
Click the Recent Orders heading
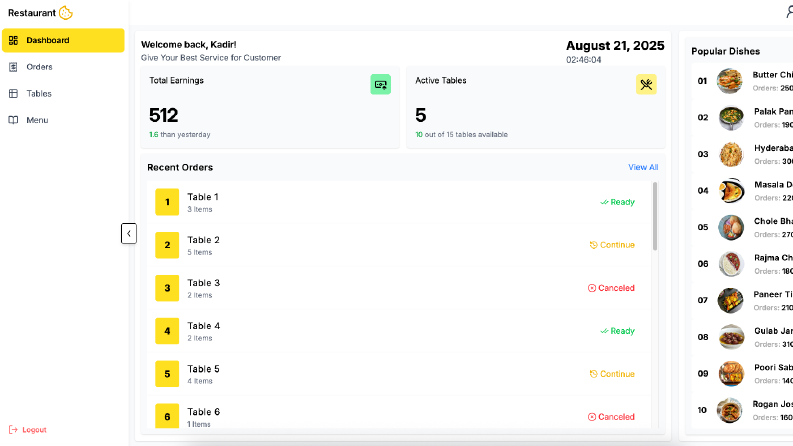point(180,167)
